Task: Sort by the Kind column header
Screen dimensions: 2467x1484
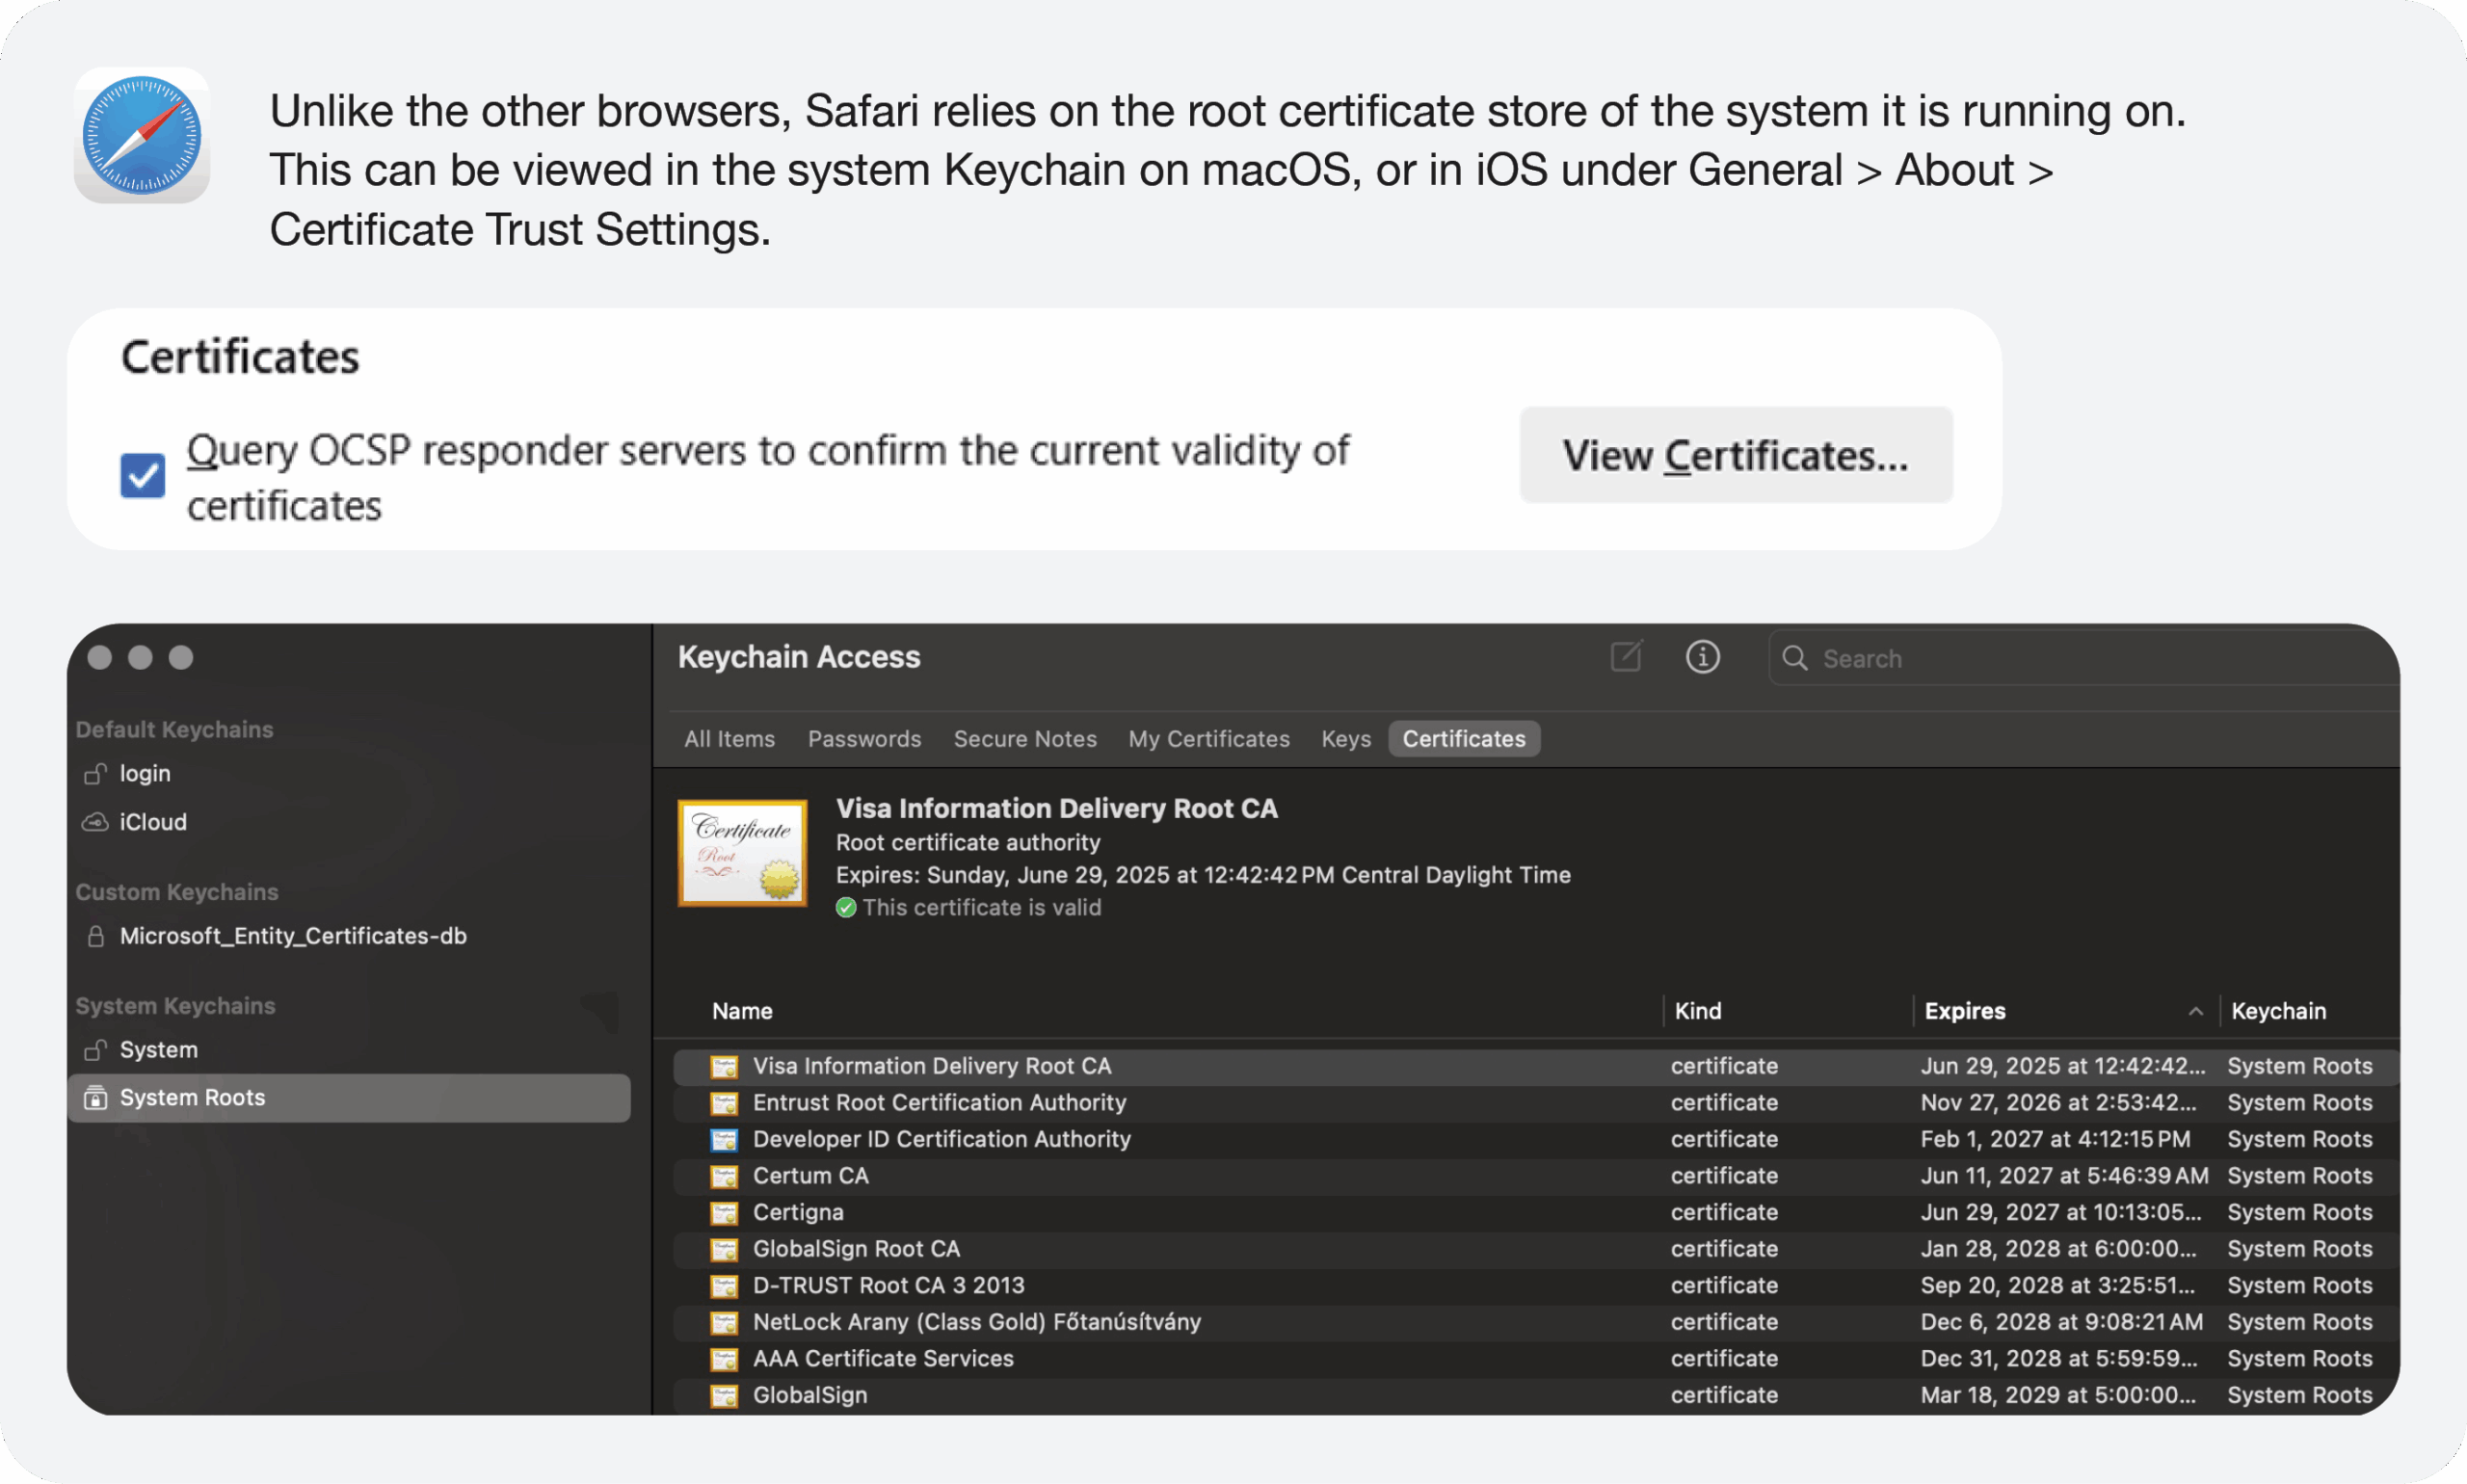Action: 1698,1011
